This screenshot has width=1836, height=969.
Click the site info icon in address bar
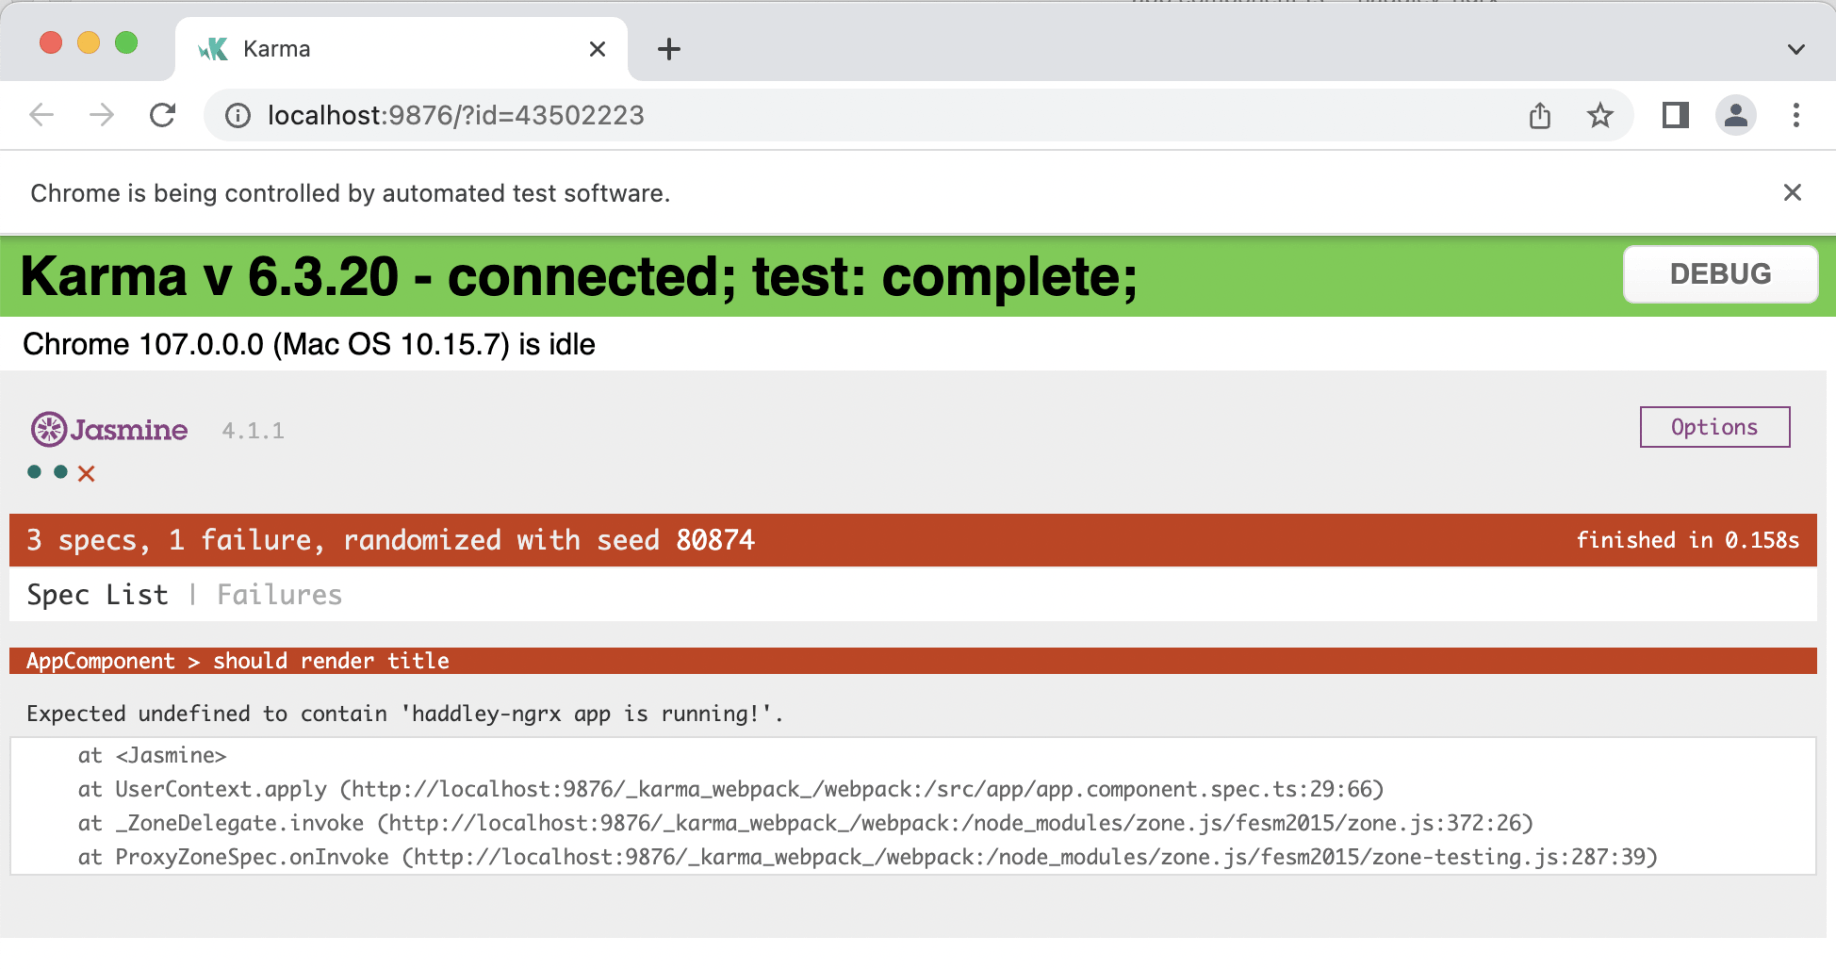[238, 116]
